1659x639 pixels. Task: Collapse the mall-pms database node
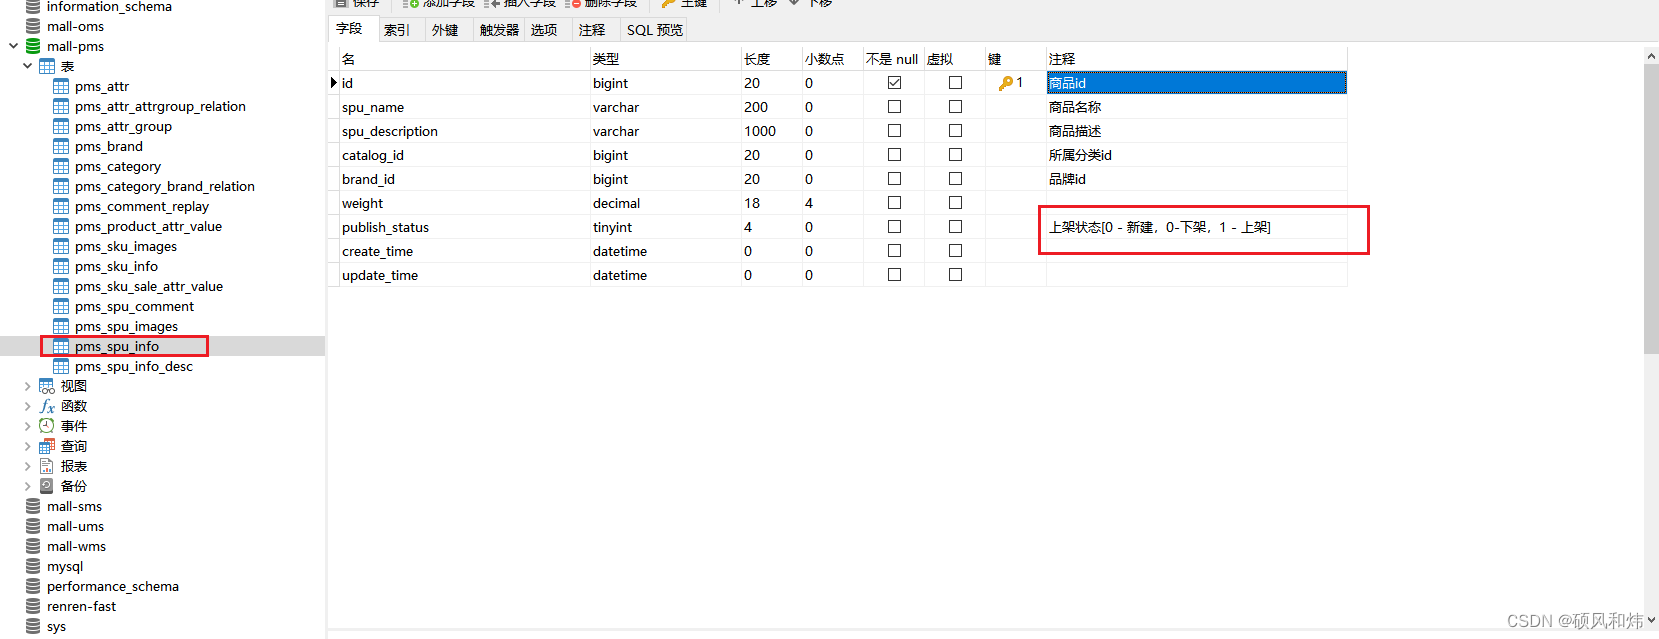(x=13, y=46)
